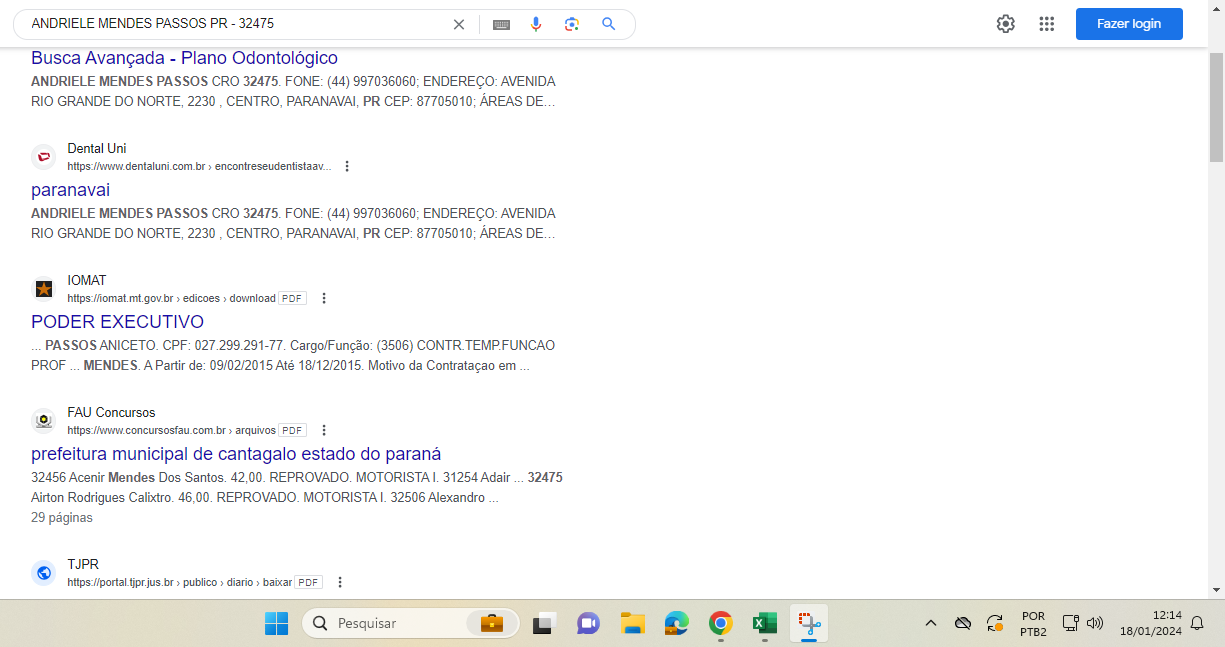Viewport: 1225px width, 647px height.
Task: Click the TJPR site name
Action: (83, 564)
